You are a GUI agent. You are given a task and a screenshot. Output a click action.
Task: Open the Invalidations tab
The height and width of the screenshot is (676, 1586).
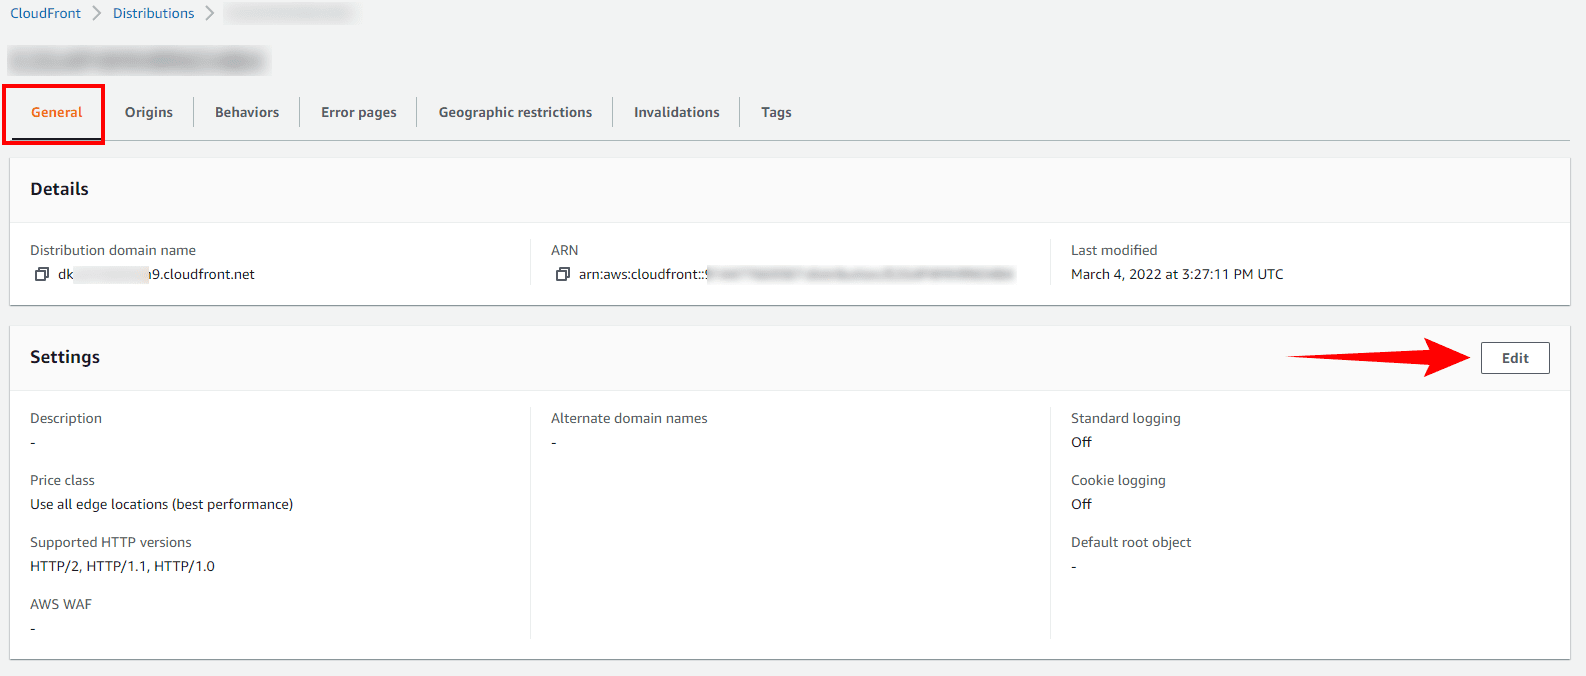click(x=677, y=112)
